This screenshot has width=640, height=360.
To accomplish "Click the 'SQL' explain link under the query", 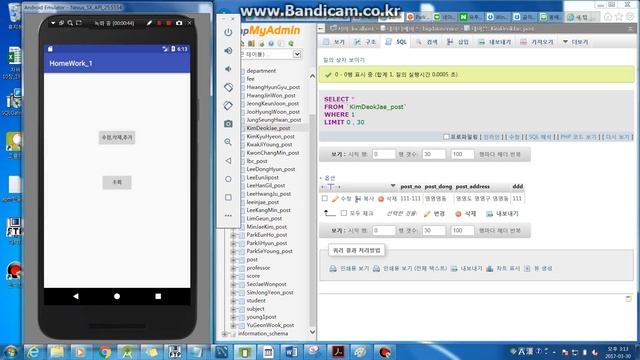I will coord(540,137).
